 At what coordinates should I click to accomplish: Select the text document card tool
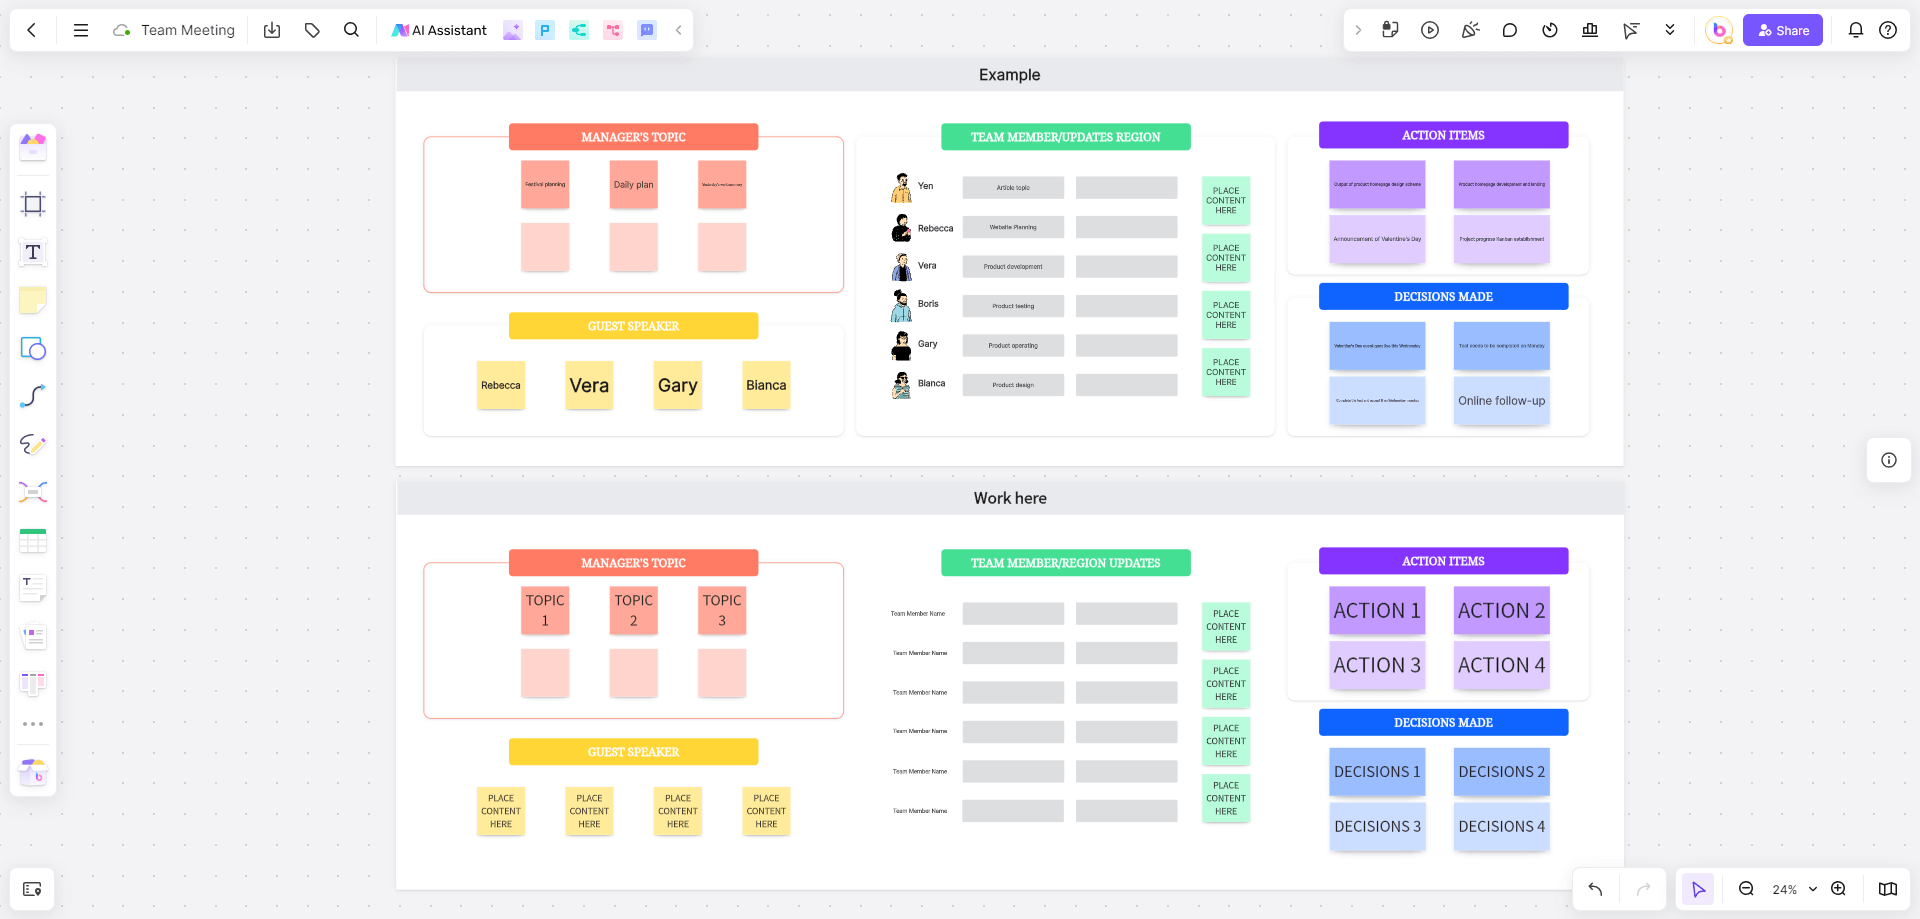[33, 588]
